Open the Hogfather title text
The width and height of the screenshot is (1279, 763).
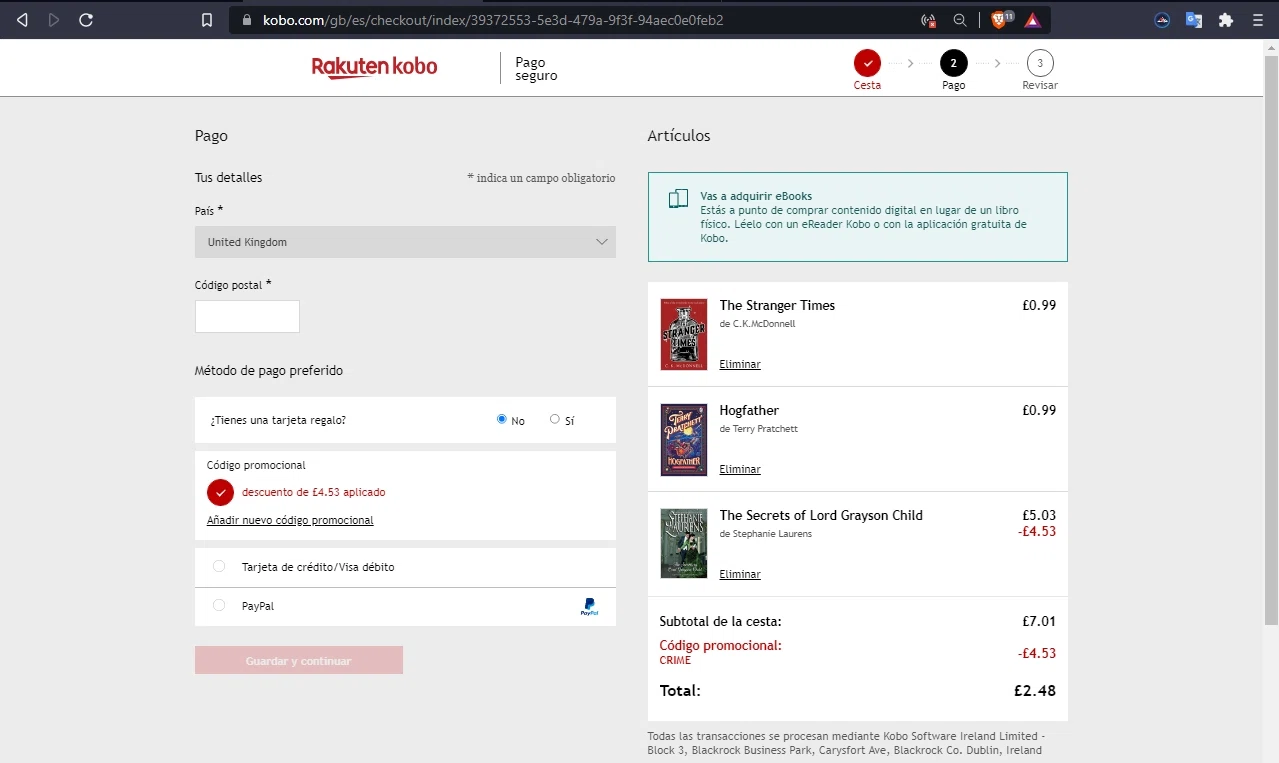point(749,410)
